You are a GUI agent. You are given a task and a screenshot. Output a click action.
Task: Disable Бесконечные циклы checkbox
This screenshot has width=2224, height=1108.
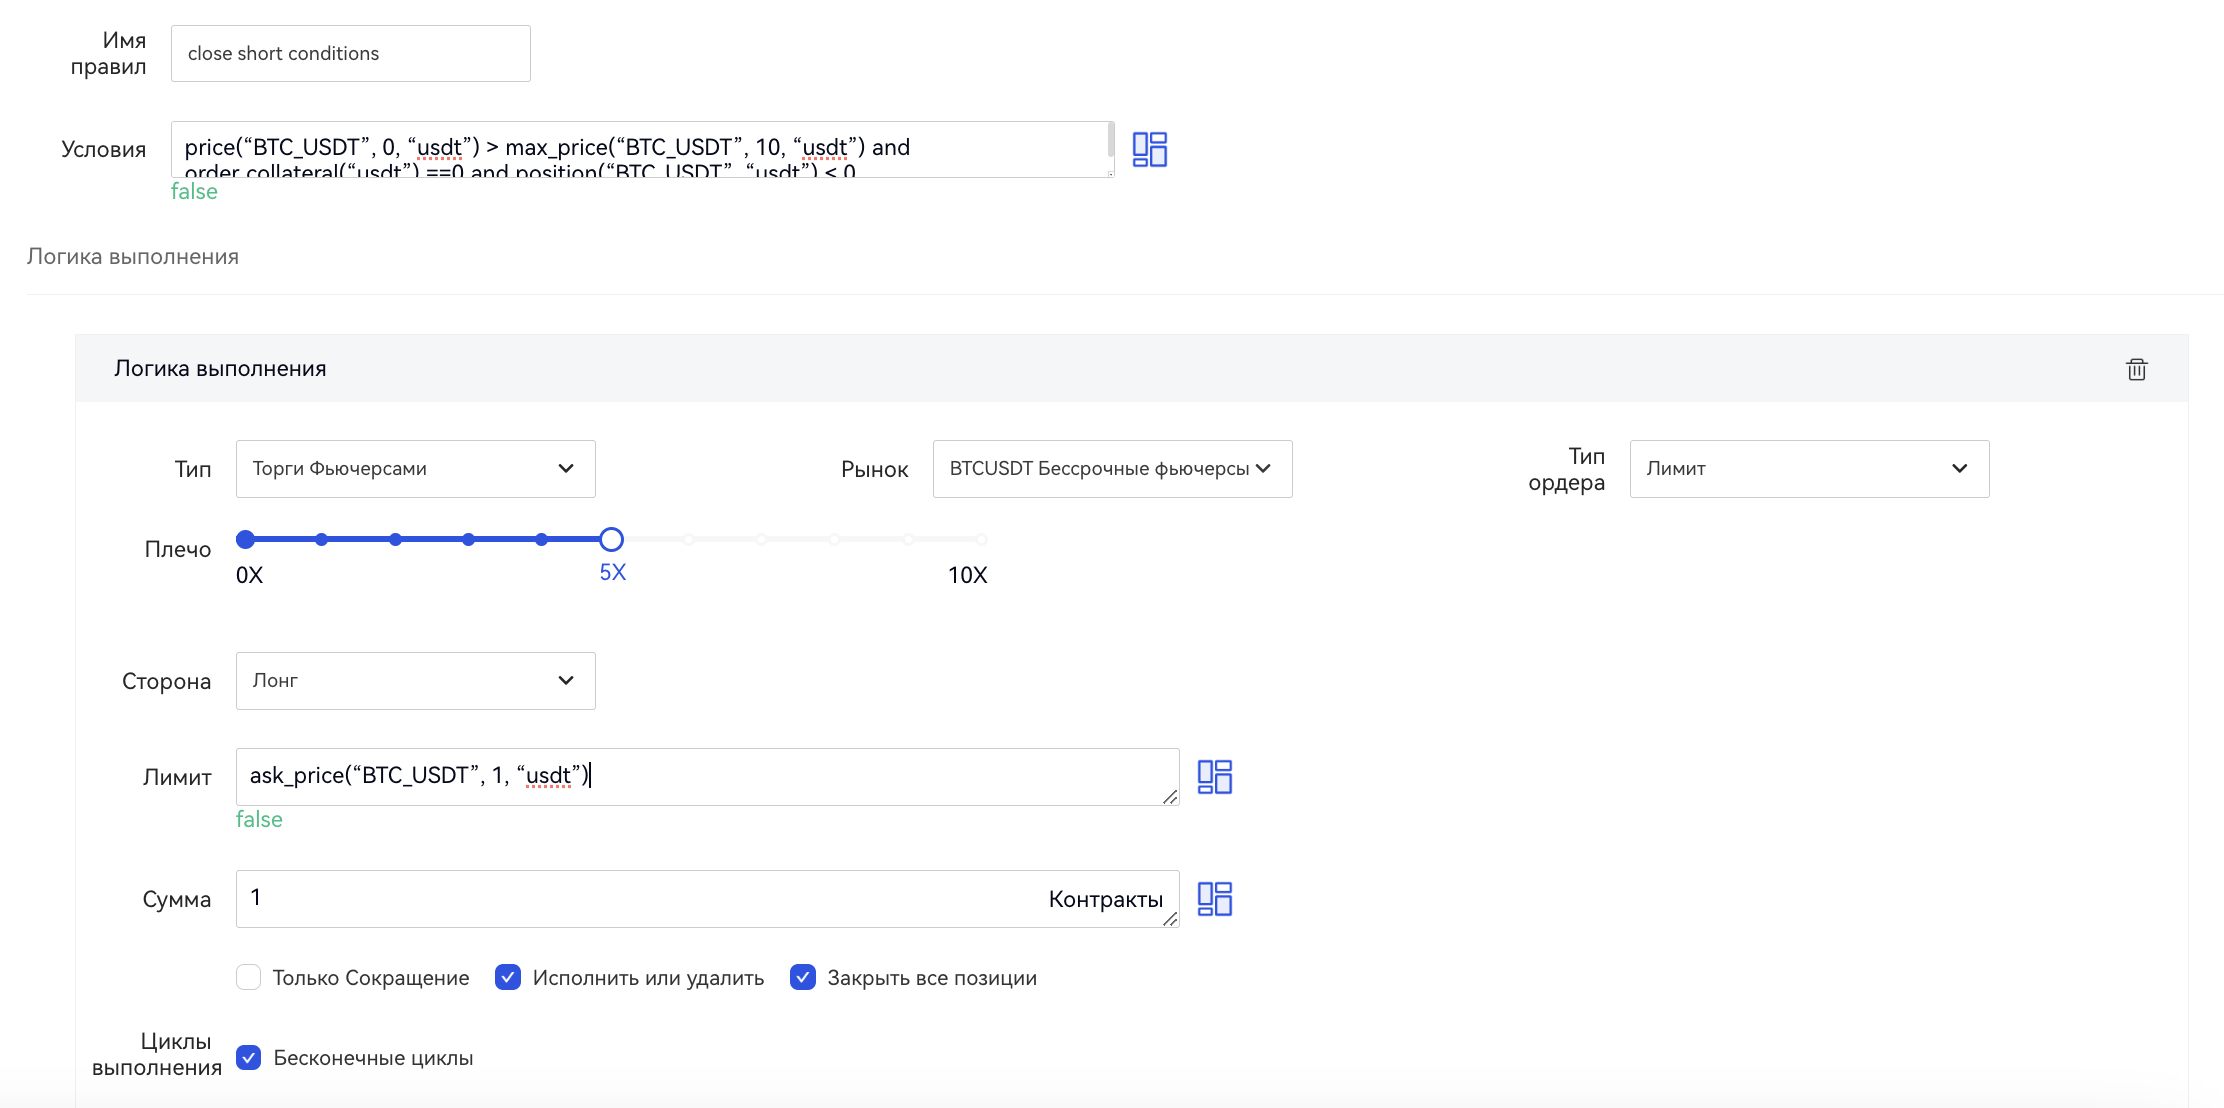249,1057
